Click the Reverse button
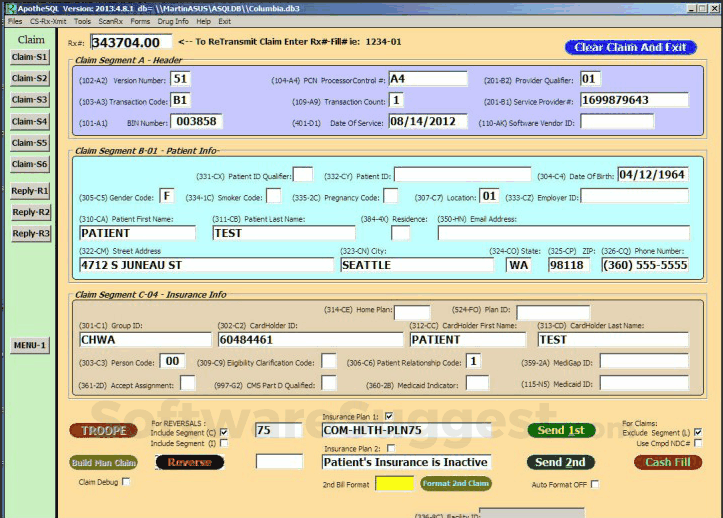 [x=190, y=462]
